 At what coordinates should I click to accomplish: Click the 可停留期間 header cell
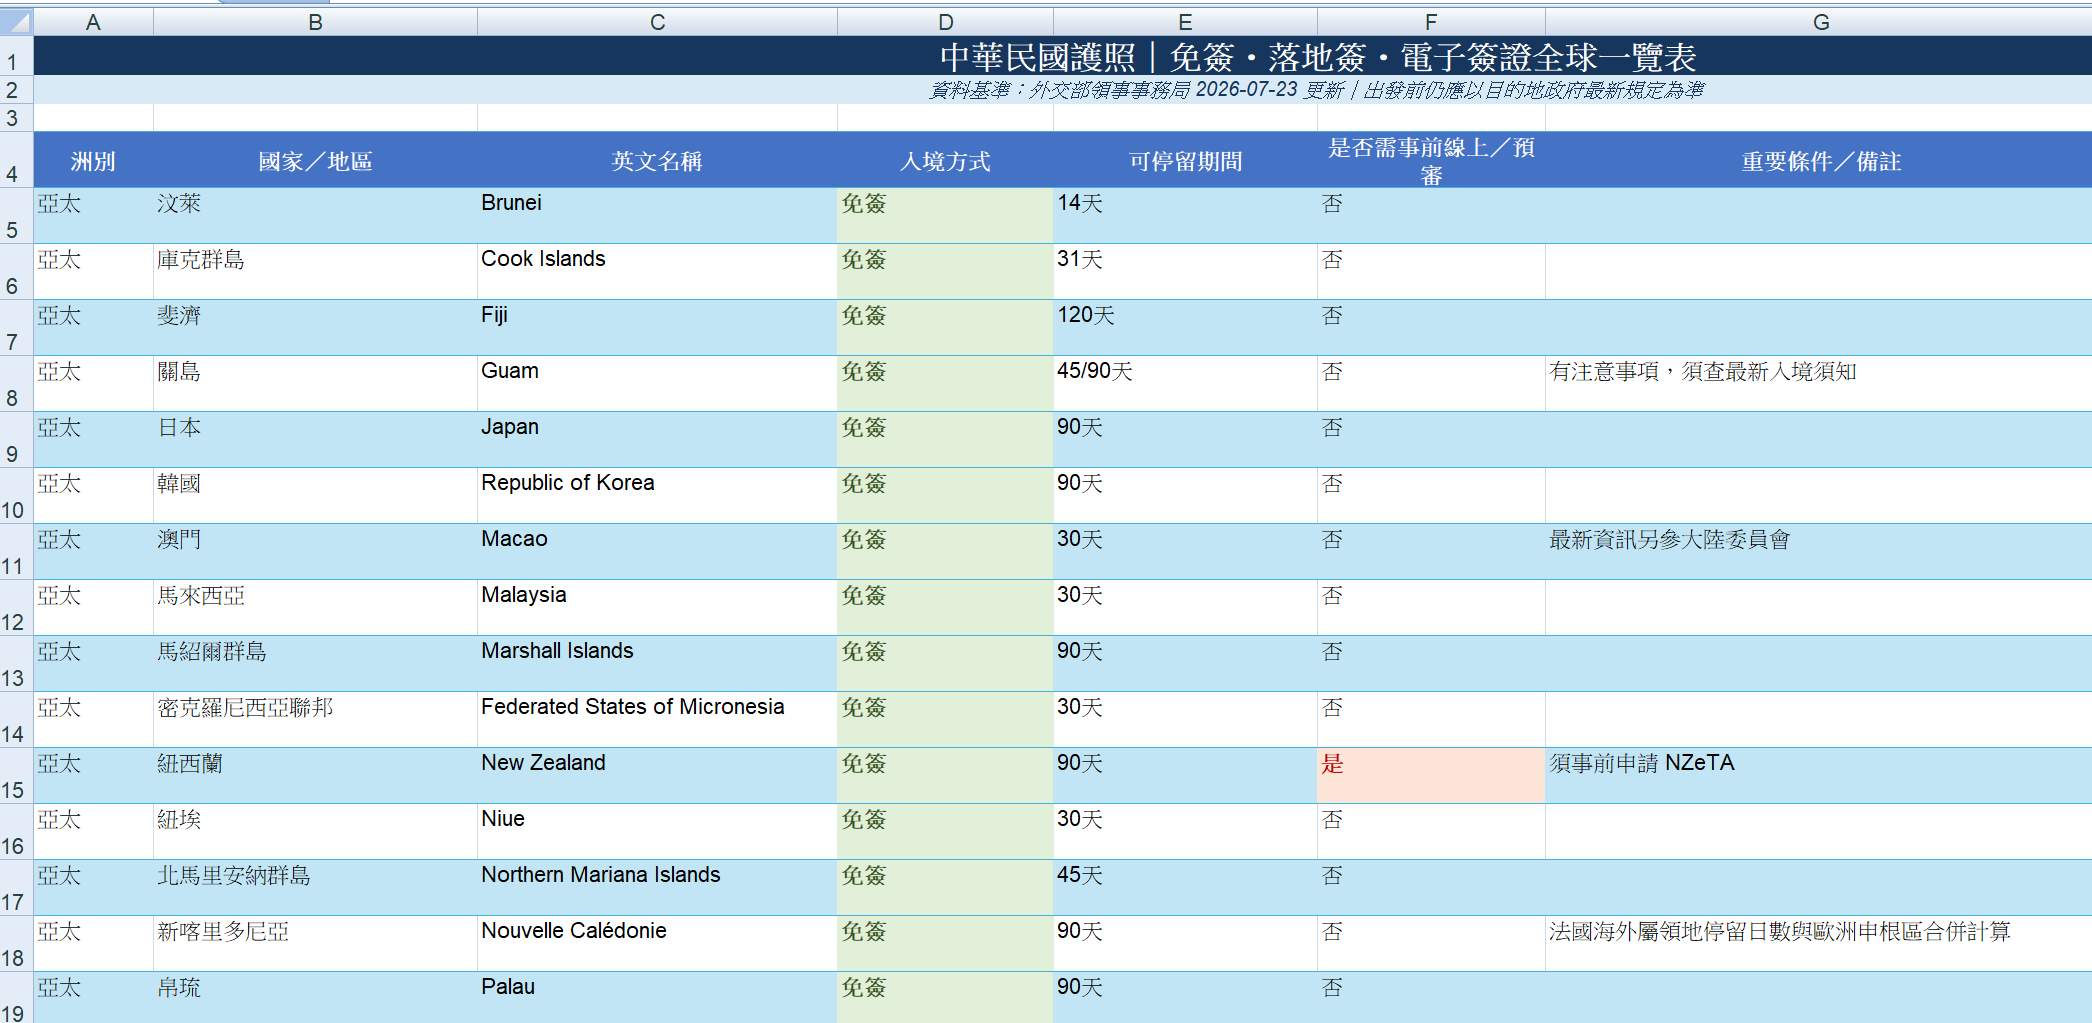[x=1185, y=160]
